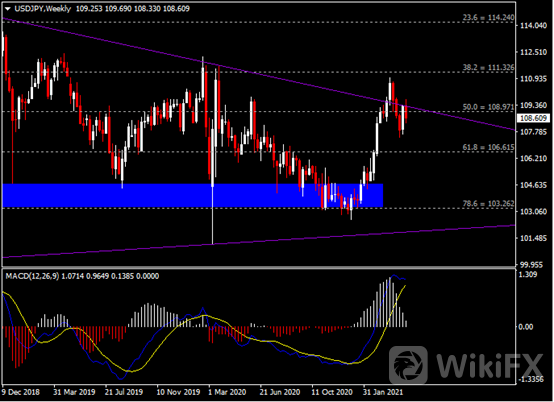Click the MACD(12,26,9) indicator label

(33, 276)
